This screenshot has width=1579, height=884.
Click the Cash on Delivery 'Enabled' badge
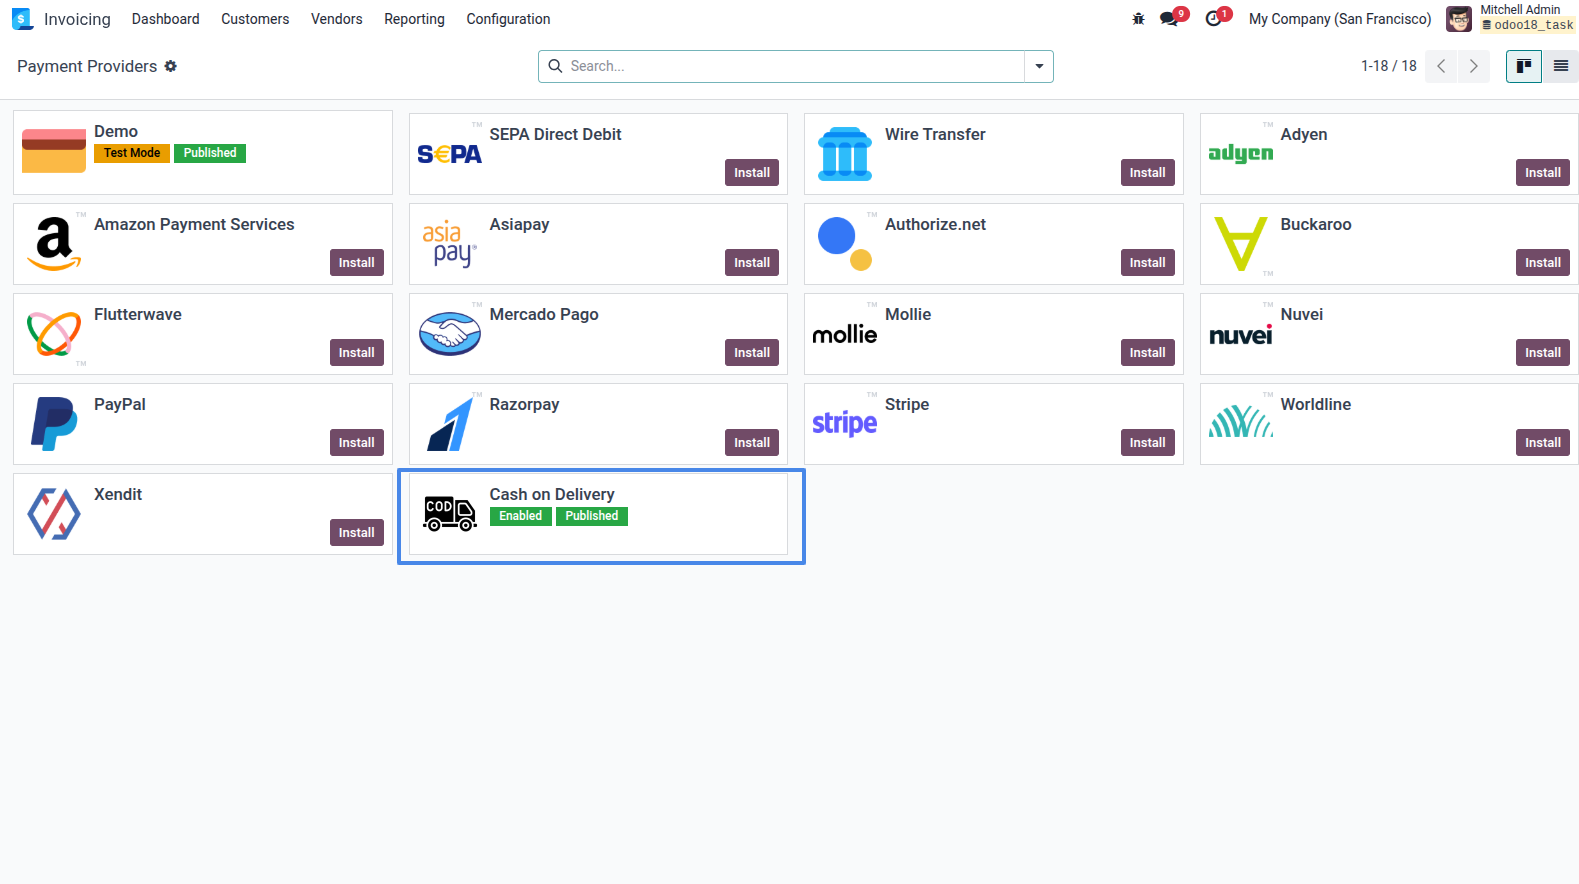coord(521,516)
